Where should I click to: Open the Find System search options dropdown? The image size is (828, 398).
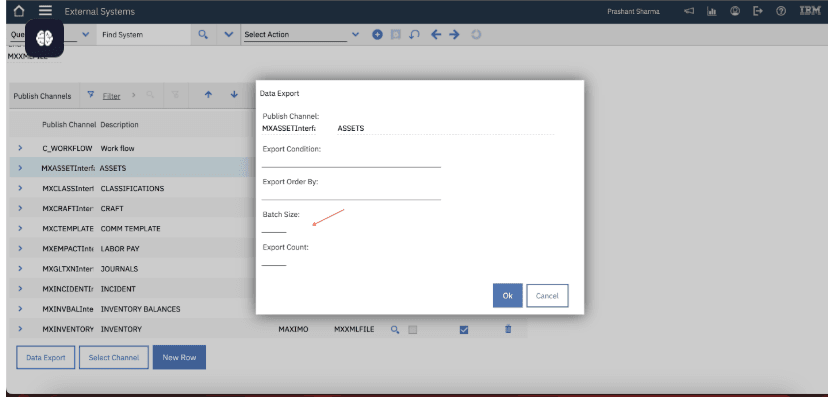(228, 34)
